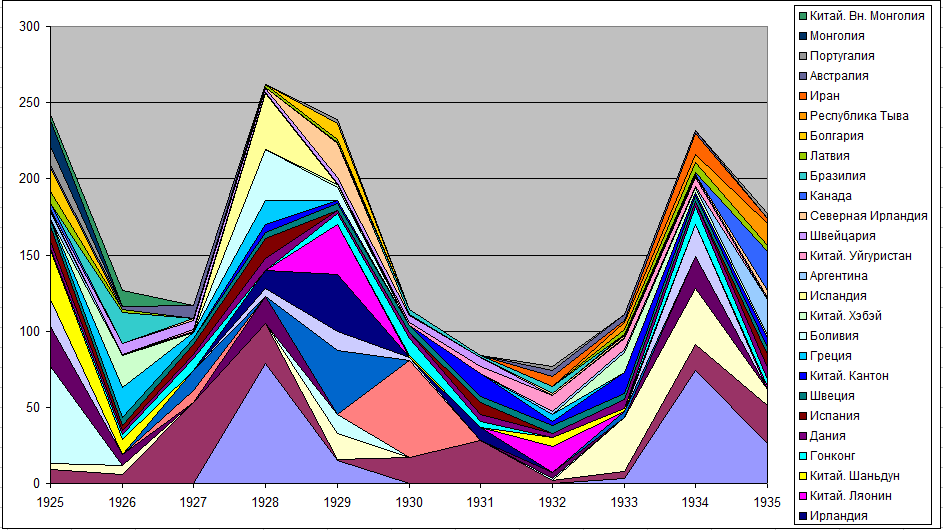Select legend entry Северная Ирландия
943x530 pixels.
(x=863, y=215)
